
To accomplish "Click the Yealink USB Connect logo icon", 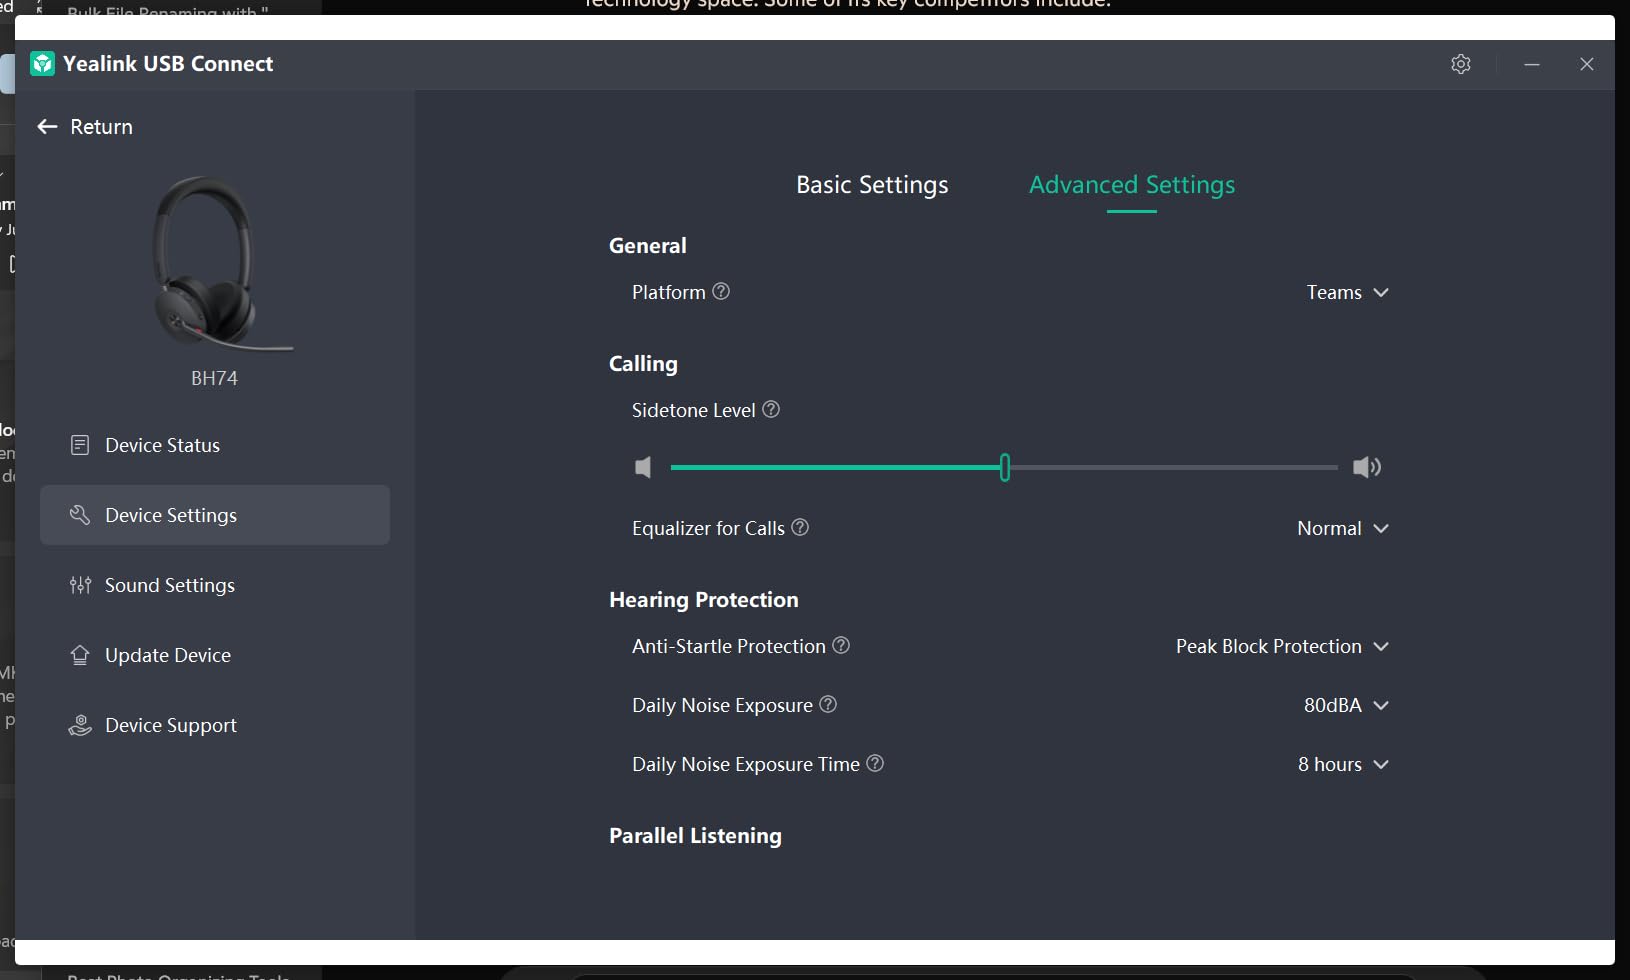I will pos(42,64).
